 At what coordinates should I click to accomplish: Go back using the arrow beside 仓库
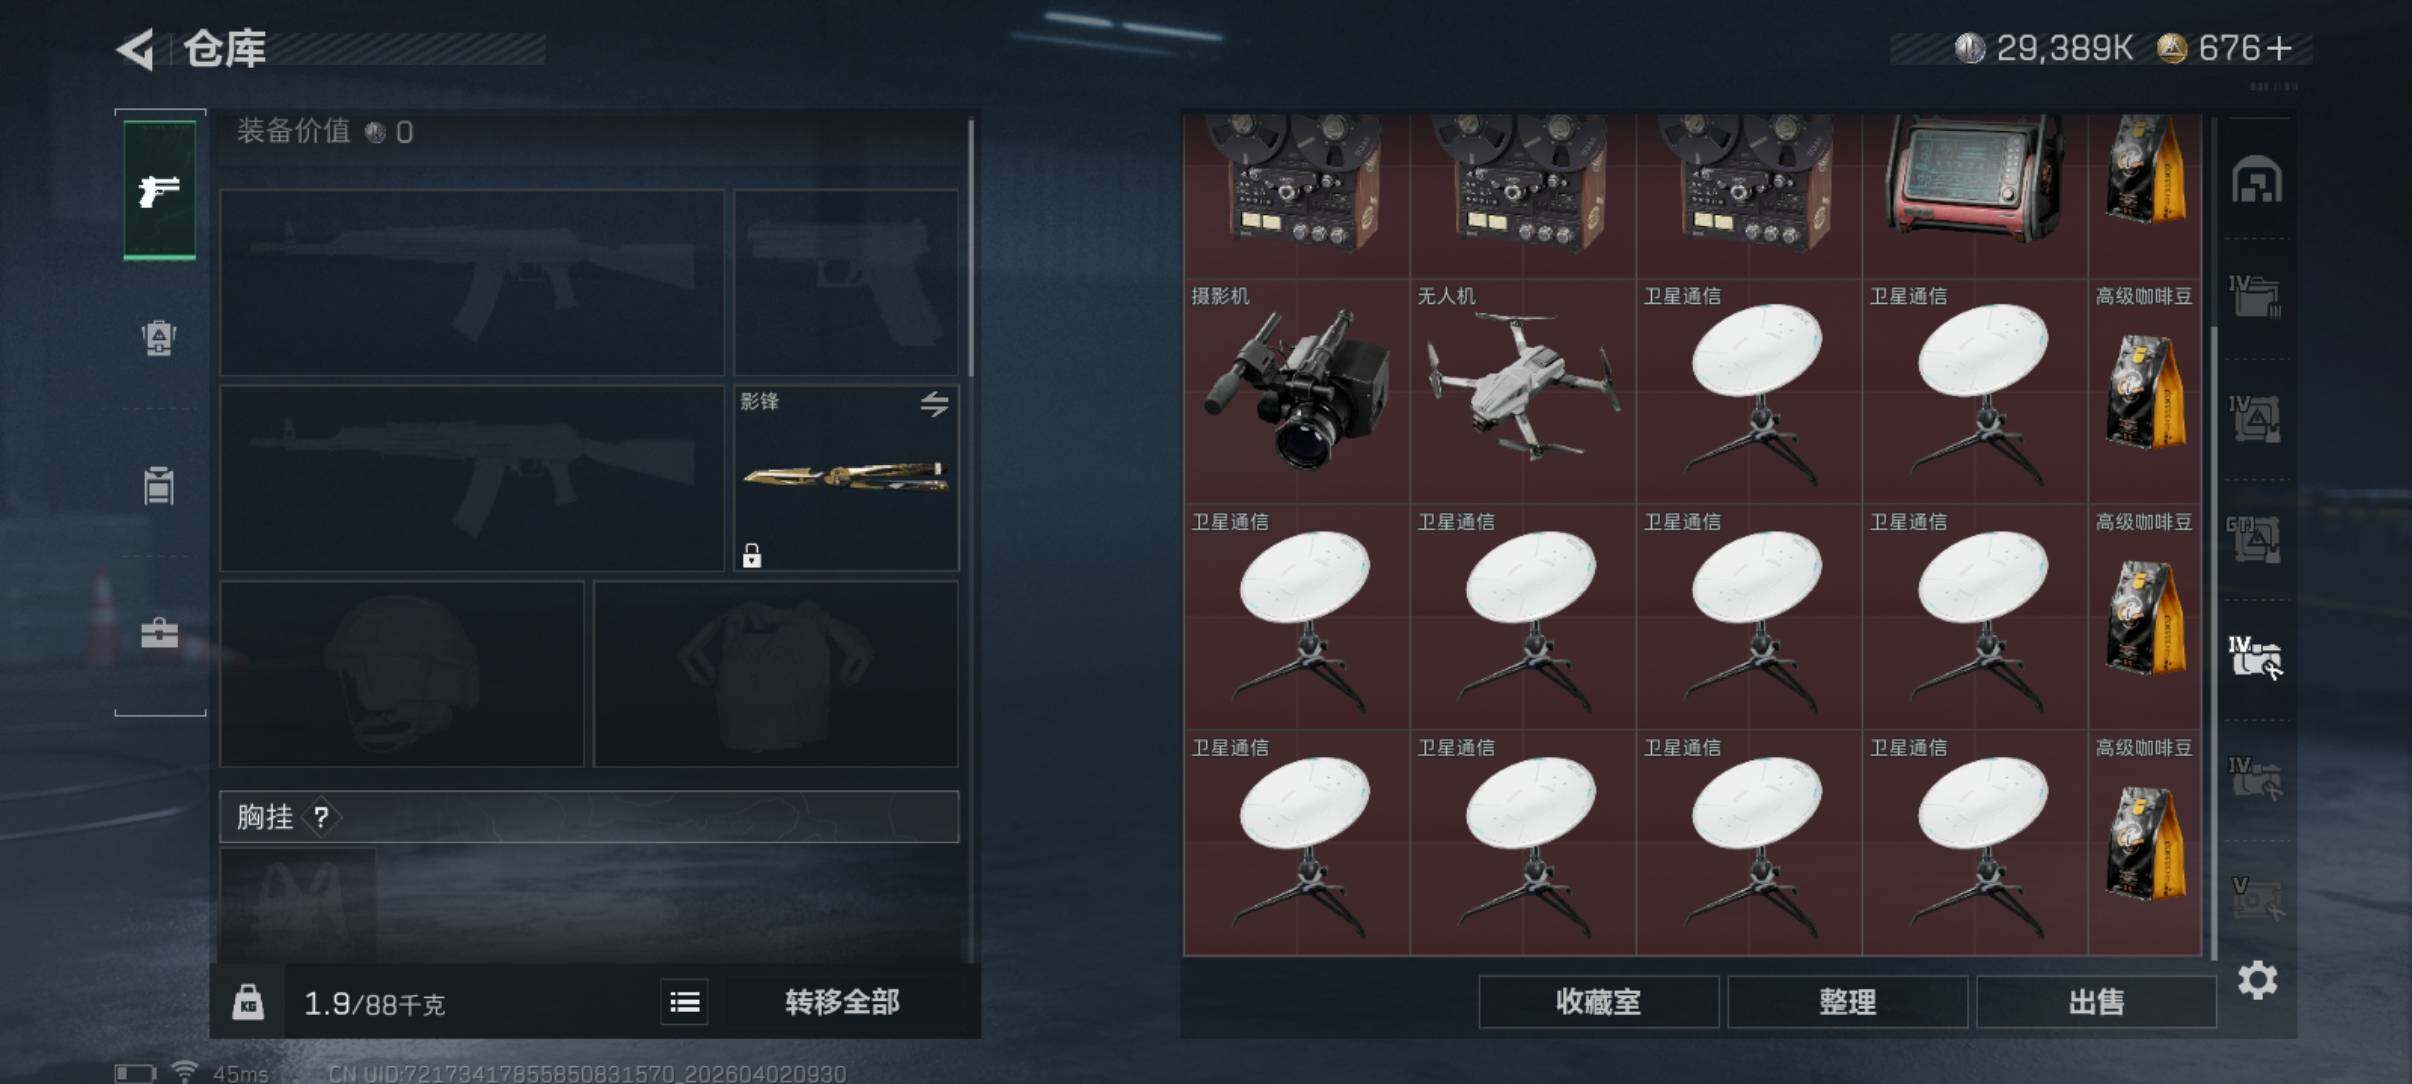click(136, 49)
